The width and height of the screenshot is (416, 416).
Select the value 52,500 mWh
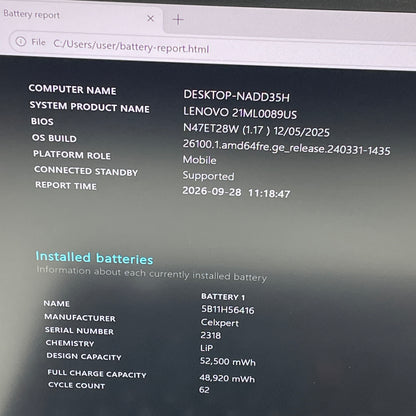pos(228,362)
